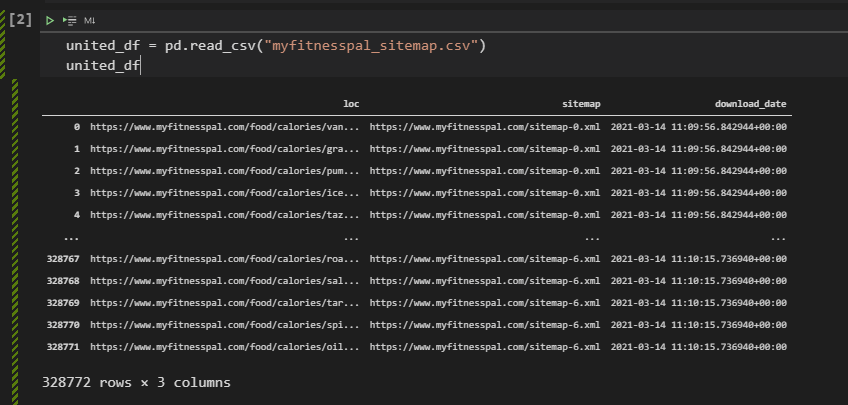Image resolution: width=848 pixels, height=405 pixels.
Task: Click the download_date value in row 328769
Action: (699, 303)
